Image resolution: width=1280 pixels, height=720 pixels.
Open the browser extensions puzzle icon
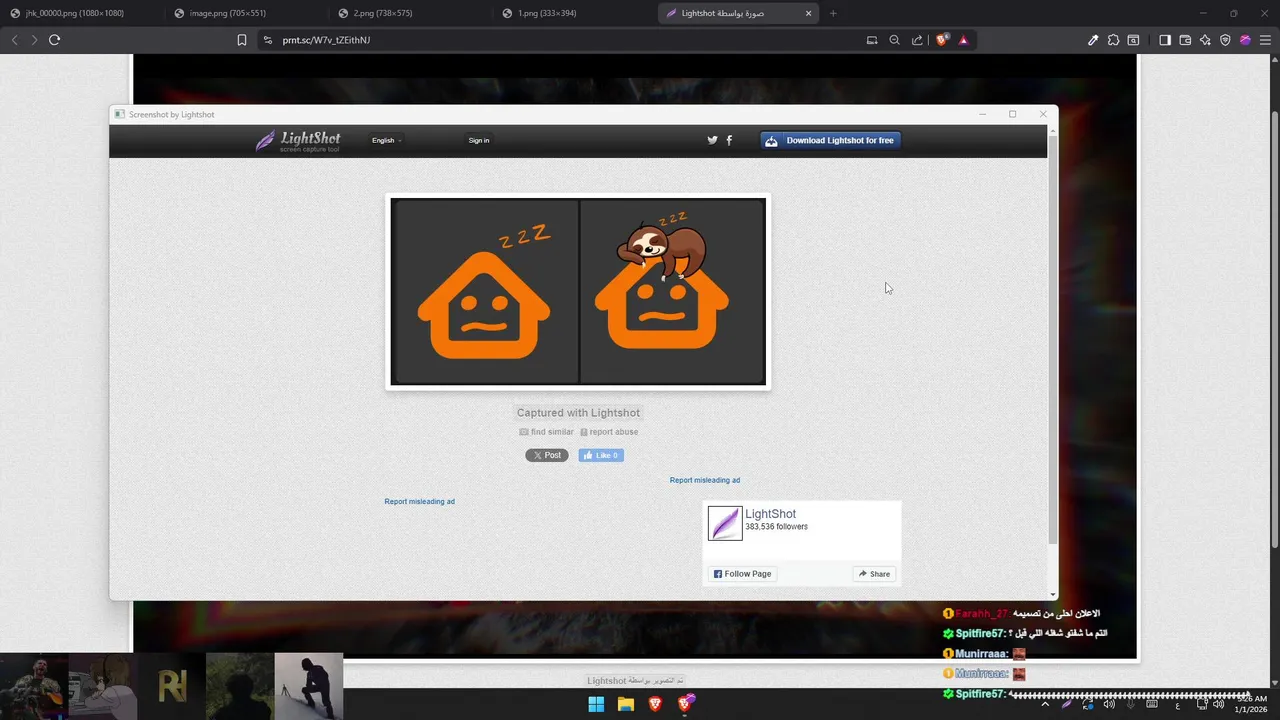pos(1113,40)
